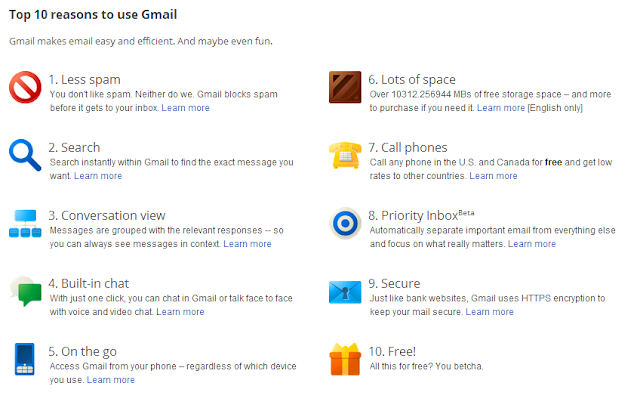Click the red no-spam prohibition icon

point(25,87)
